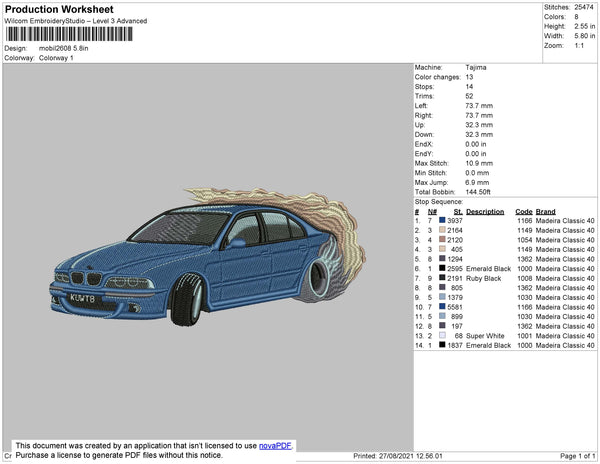Click the light blue swatch in stop 9

tap(442, 297)
